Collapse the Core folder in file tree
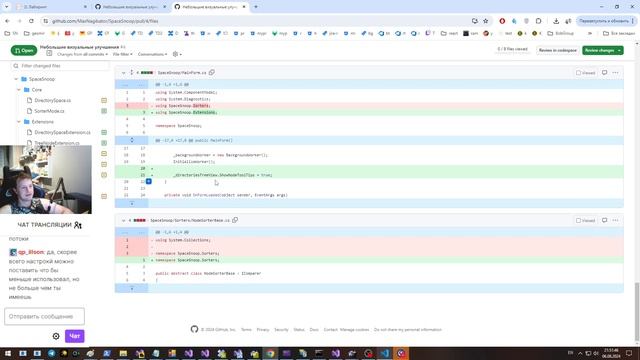This screenshot has width=640, height=360. click(19, 89)
